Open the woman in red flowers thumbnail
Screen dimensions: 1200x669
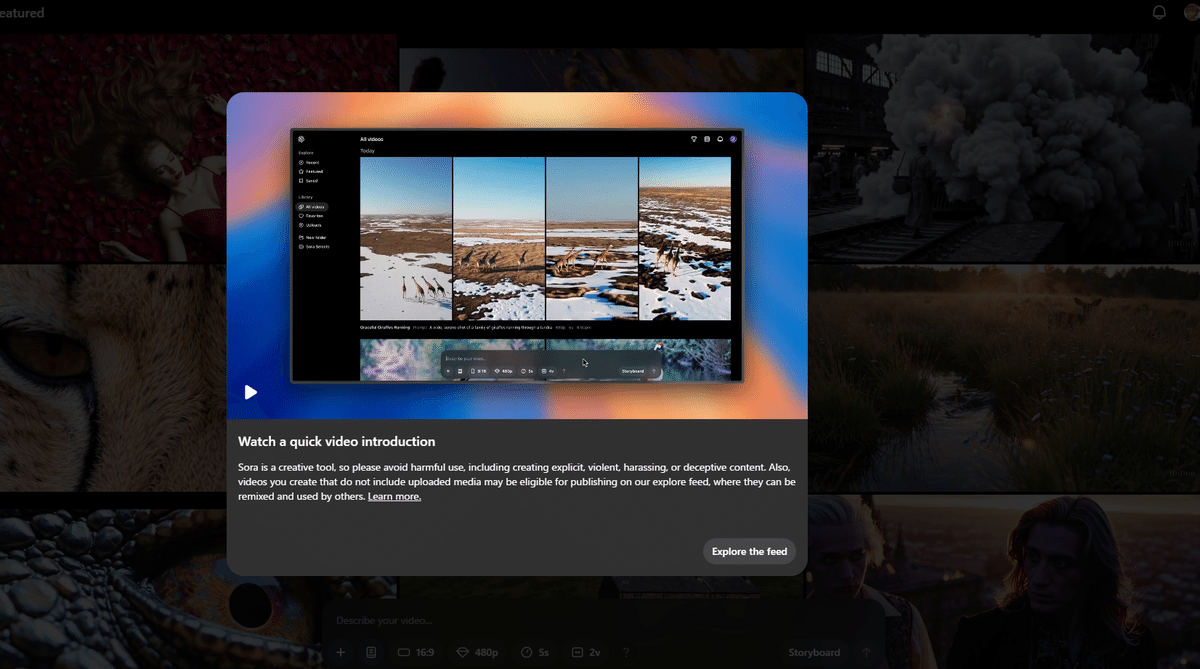[x=113, y=148]
